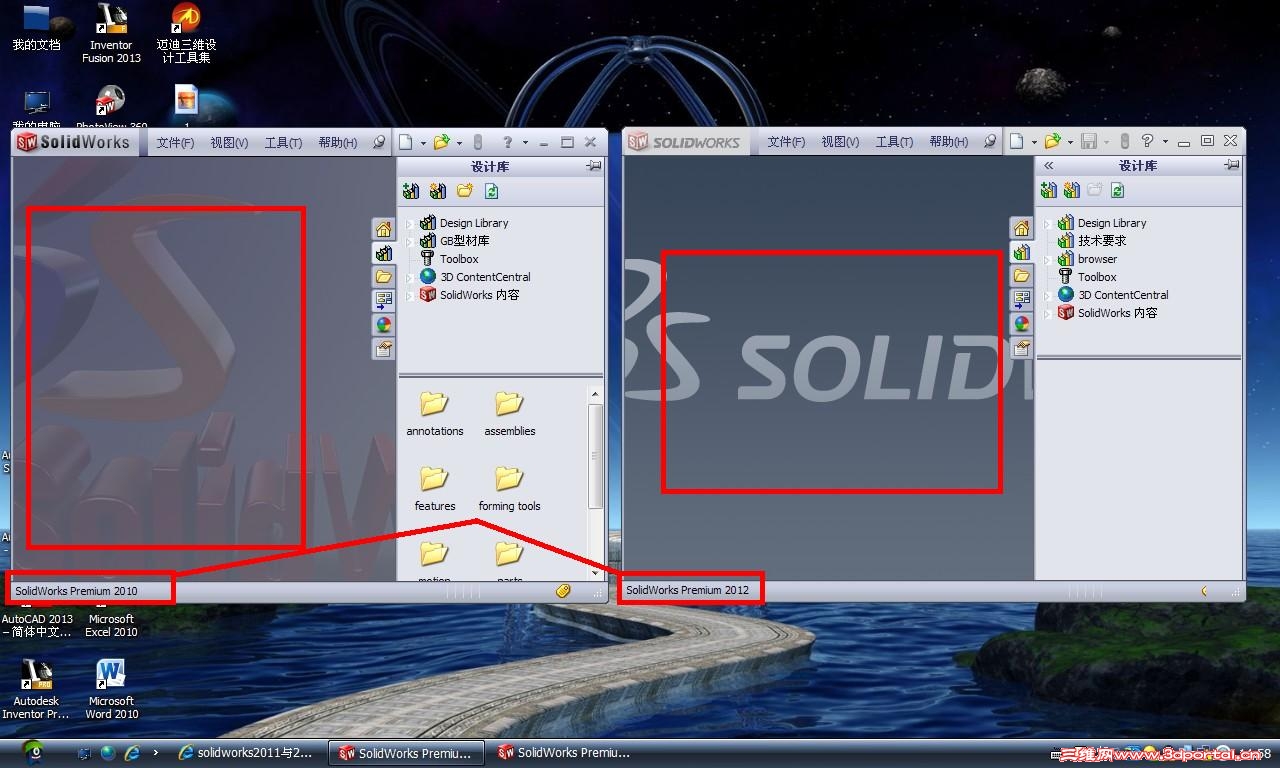Screen dimensions: 1280x768
Task: Click Refresh icon in 2012 design library toolbar
Action: [x=1118, y=191]
